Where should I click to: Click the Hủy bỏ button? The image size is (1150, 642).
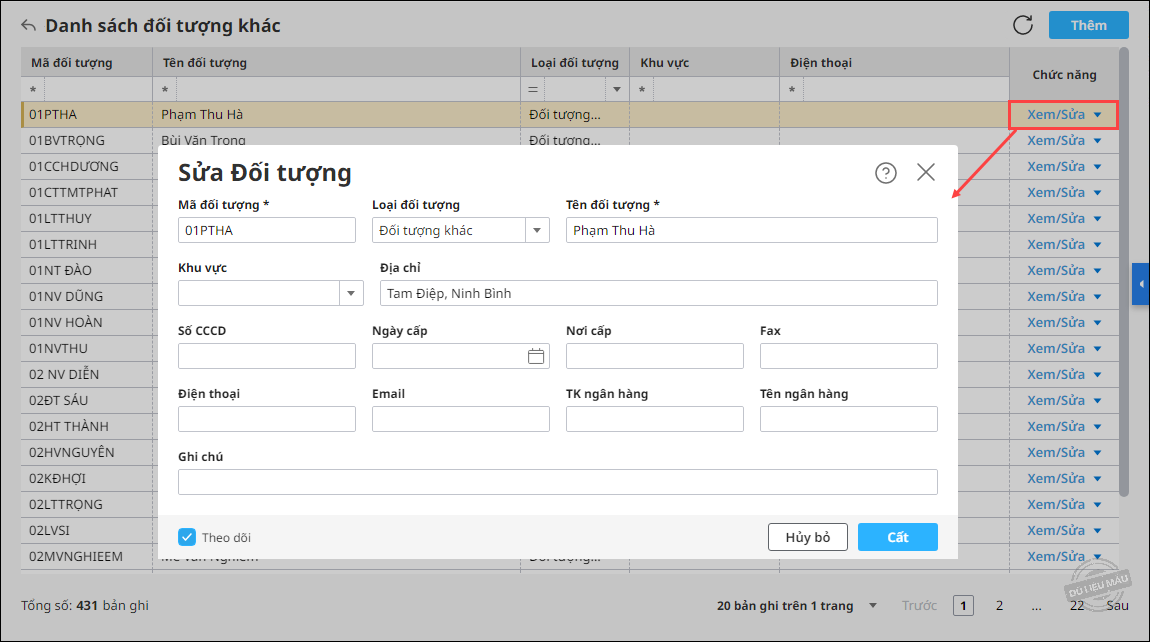[x=807, y=537]
